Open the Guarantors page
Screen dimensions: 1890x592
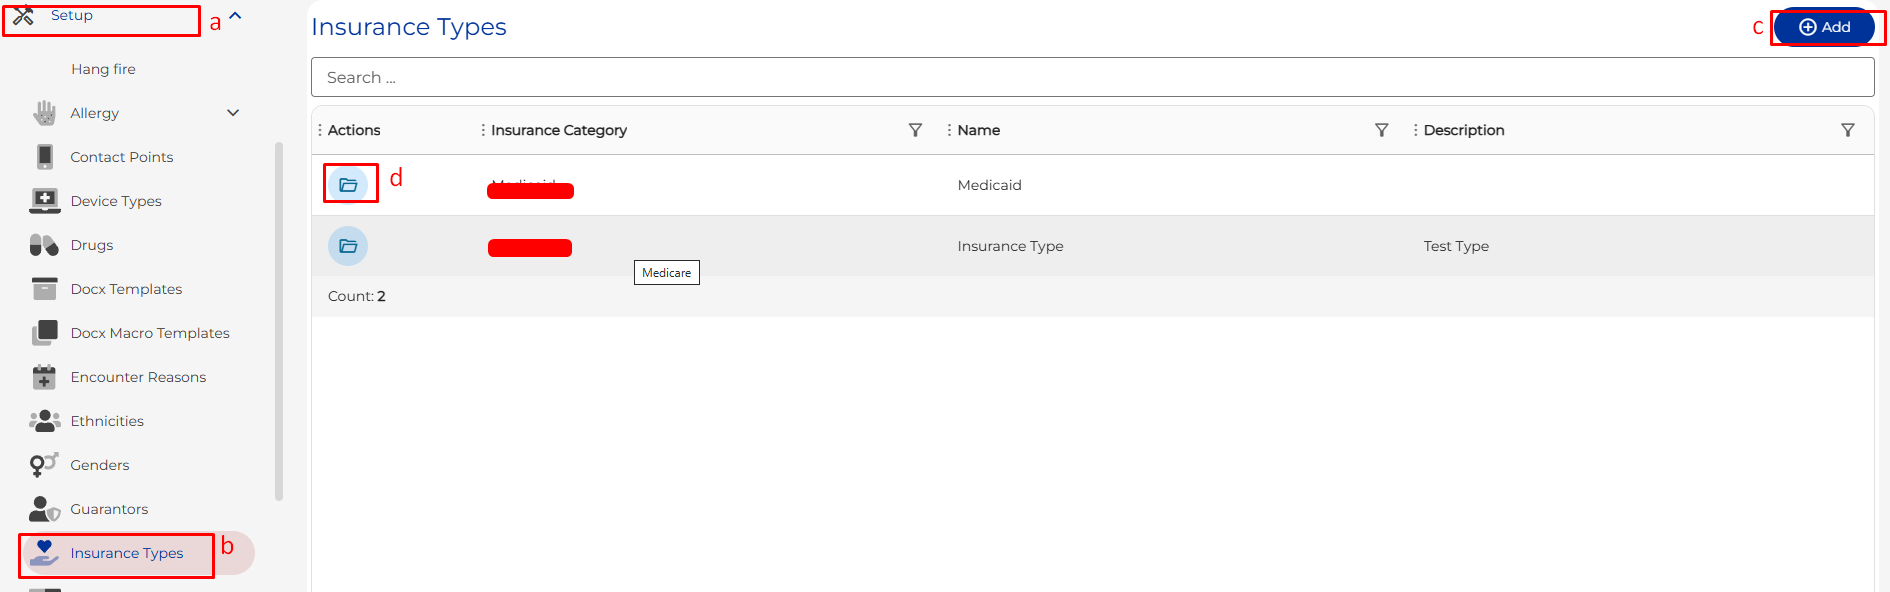point(109,509)
